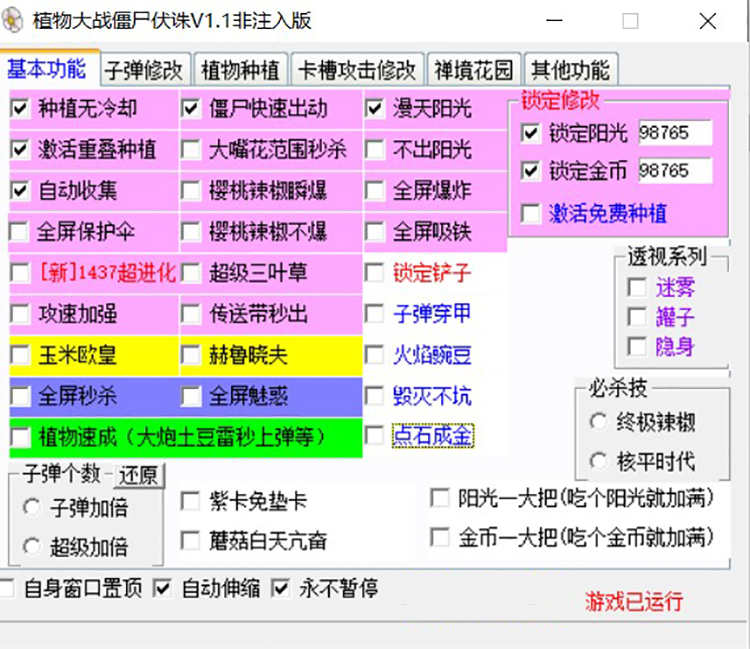The height and width of the screenshot is (649, 750).
Task: Check 全屏吸铁 option
Action: click(375, 231)
